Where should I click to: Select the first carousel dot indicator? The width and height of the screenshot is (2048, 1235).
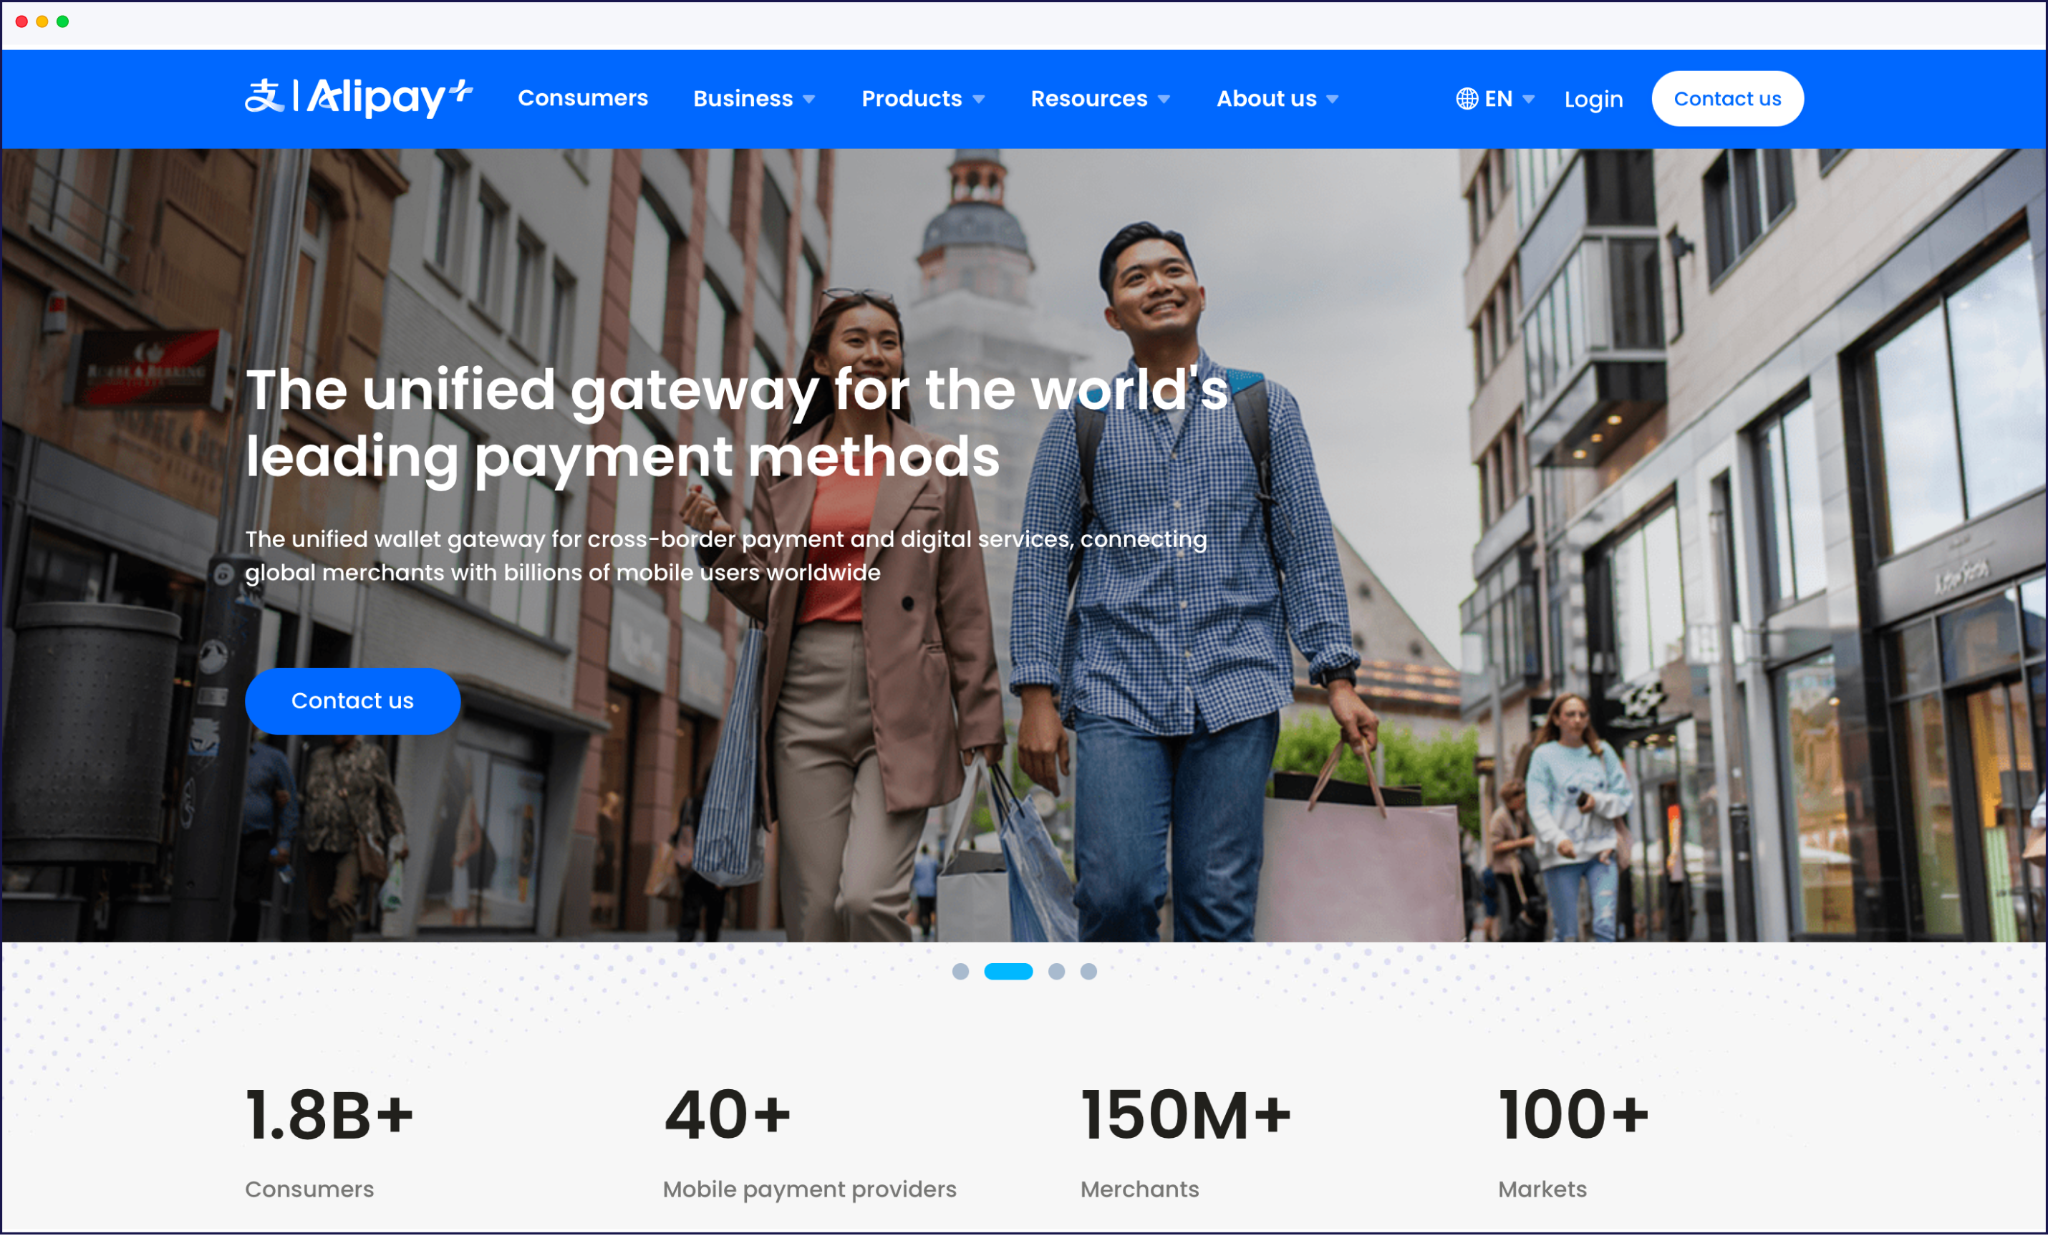961,971
